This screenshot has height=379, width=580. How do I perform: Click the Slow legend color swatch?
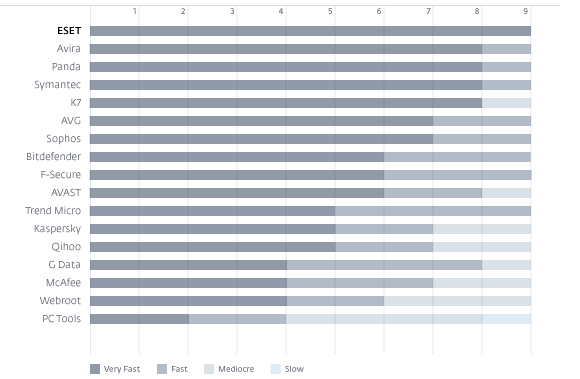click(x=276, y=369)
